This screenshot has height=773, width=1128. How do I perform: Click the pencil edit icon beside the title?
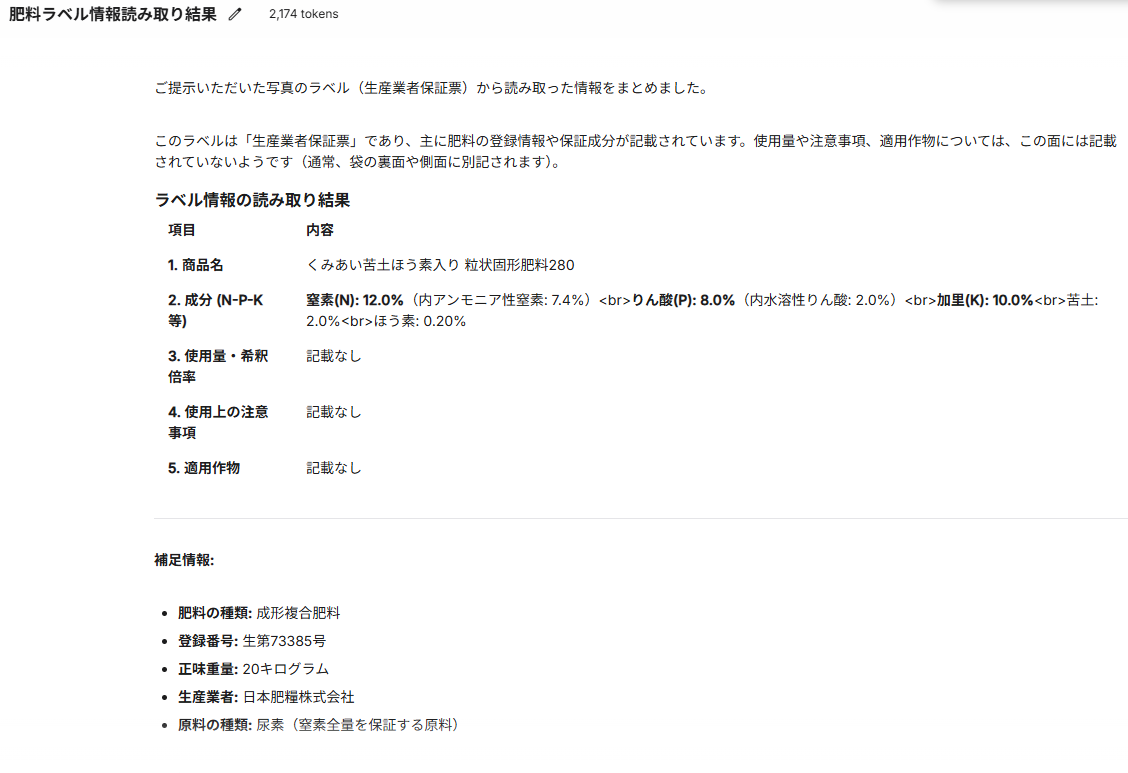(x=234, y=14)
